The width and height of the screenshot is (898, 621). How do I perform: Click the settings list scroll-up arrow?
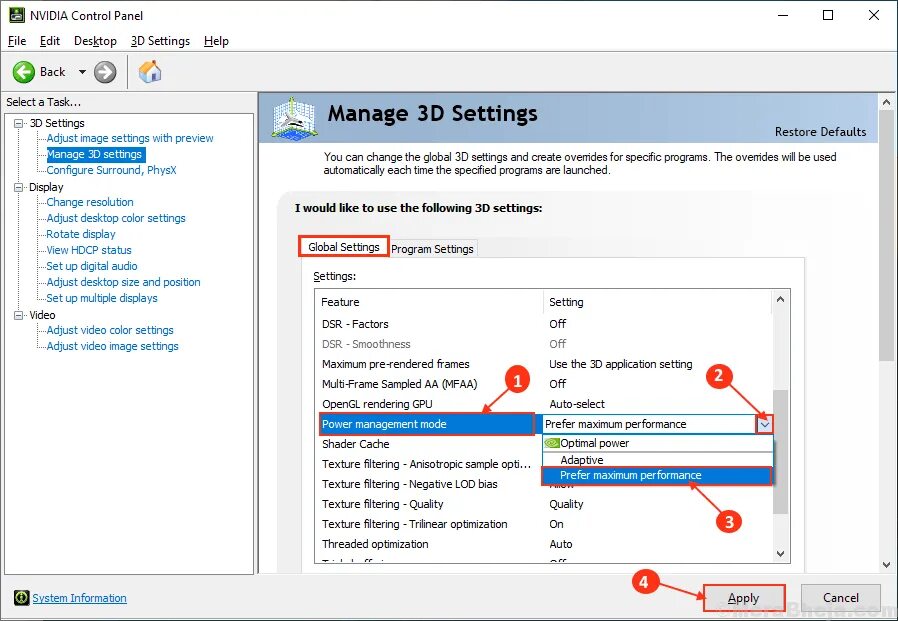780,299
